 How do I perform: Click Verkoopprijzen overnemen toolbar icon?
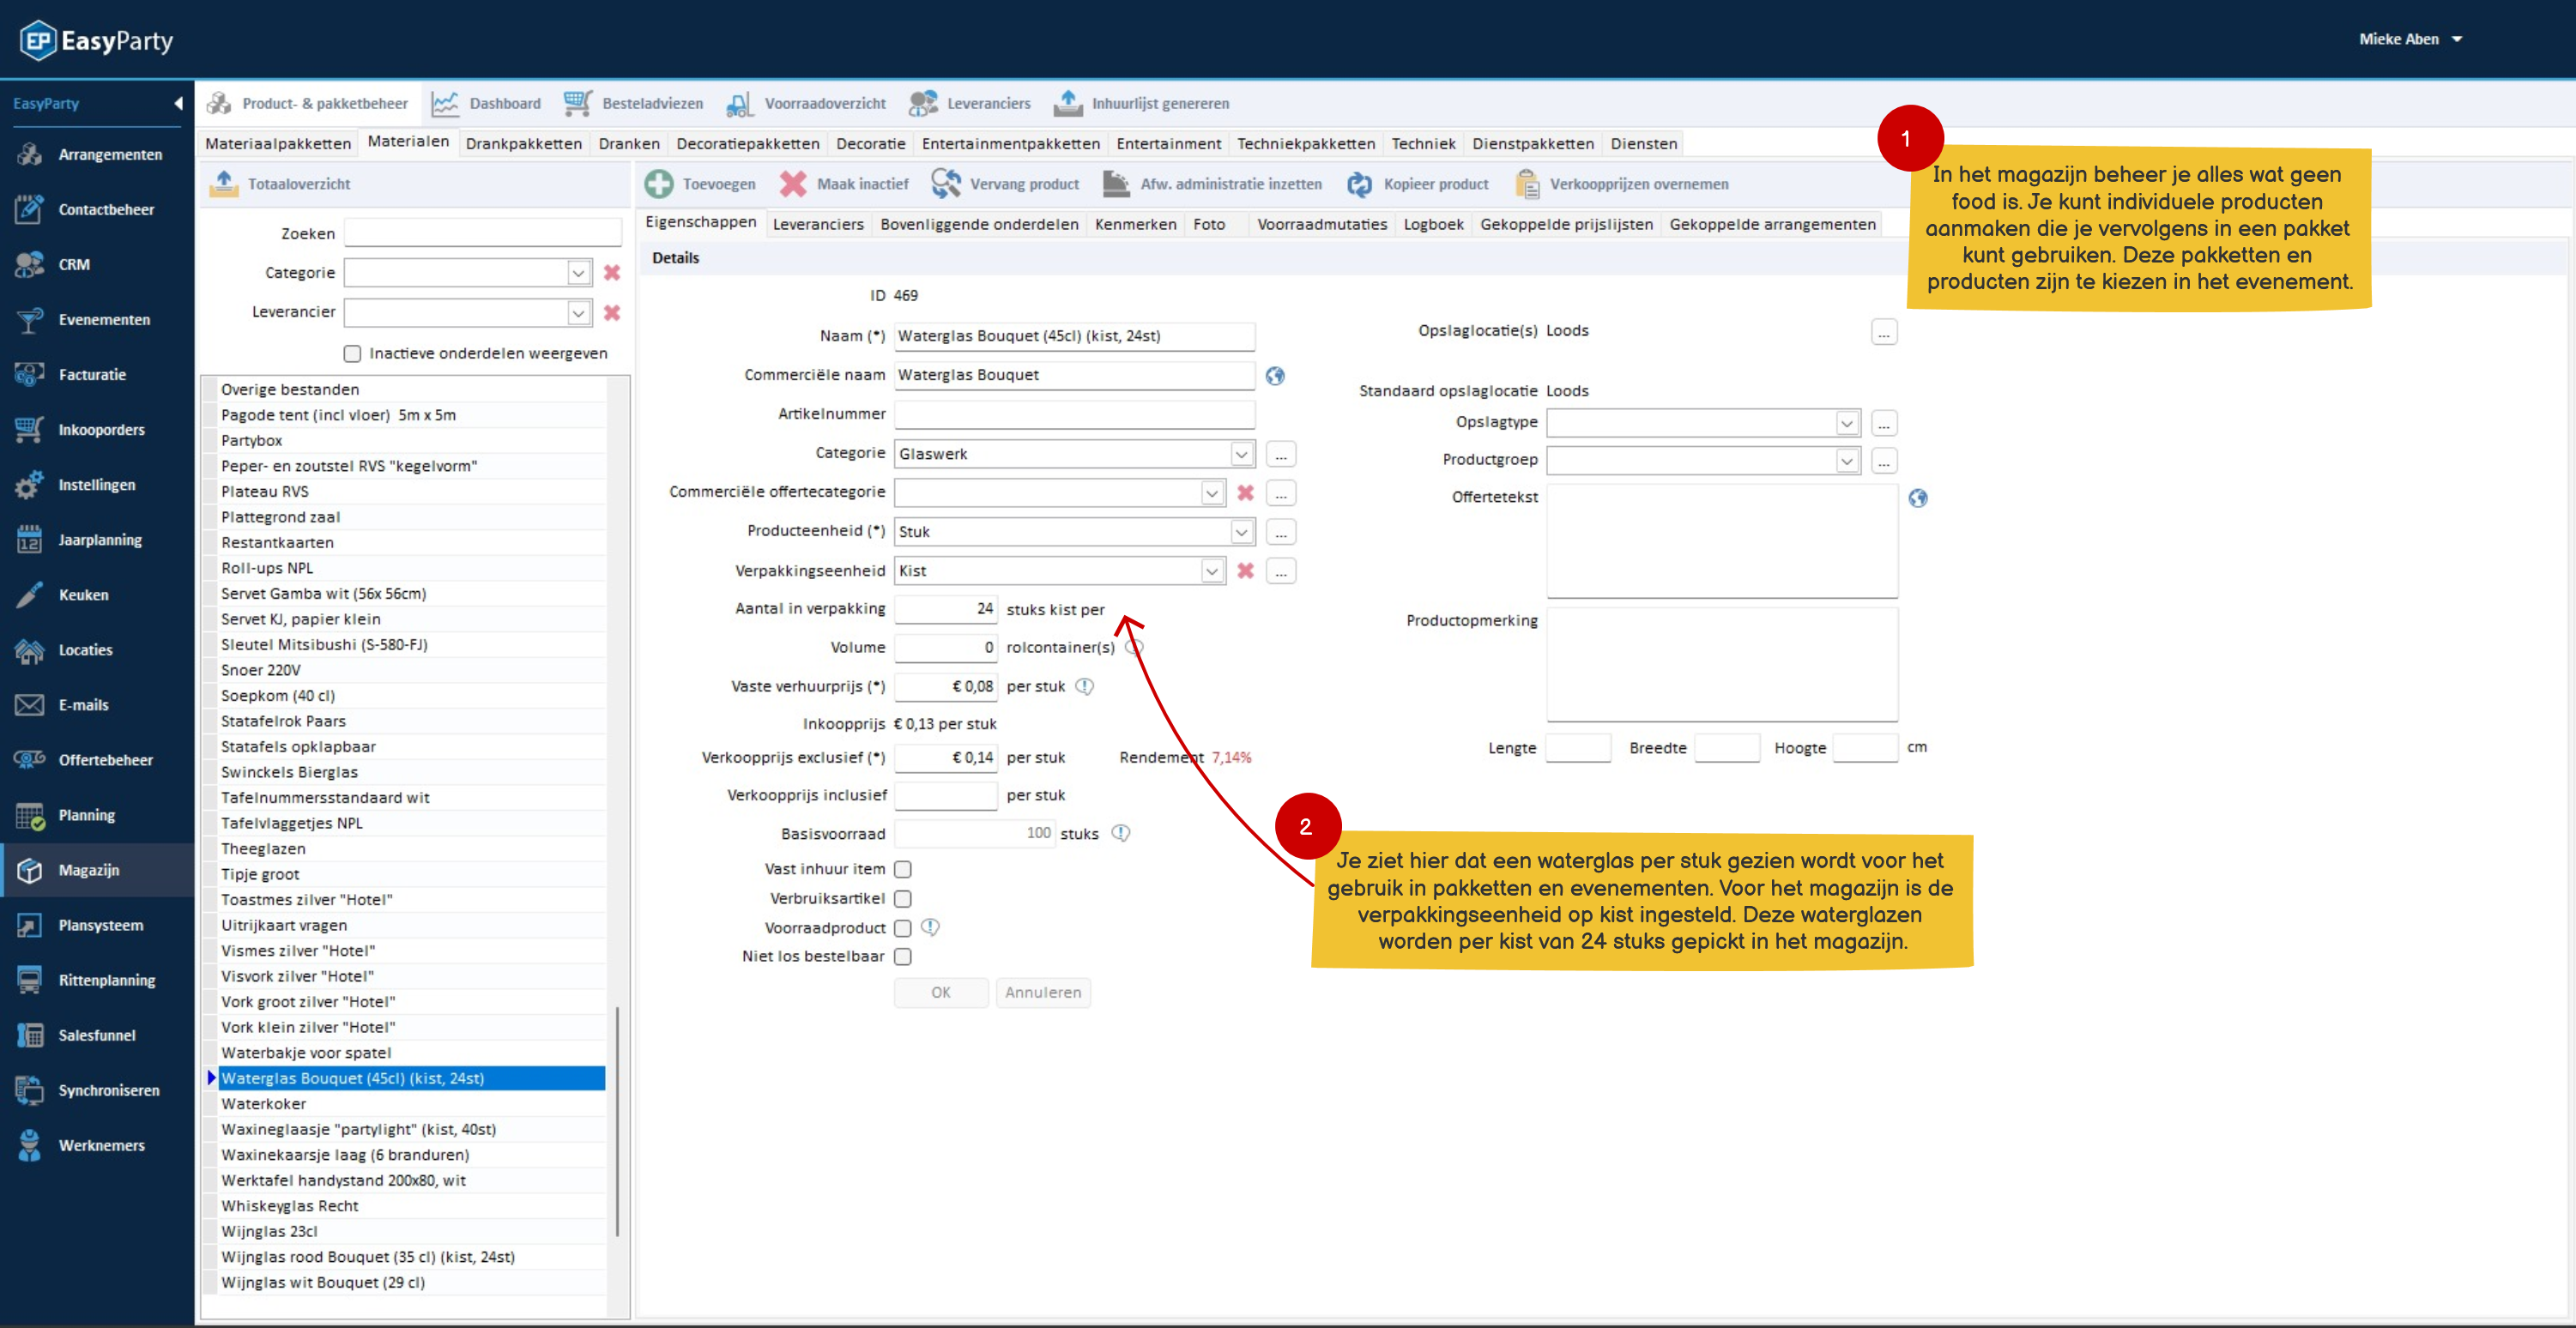[1527, 184]
